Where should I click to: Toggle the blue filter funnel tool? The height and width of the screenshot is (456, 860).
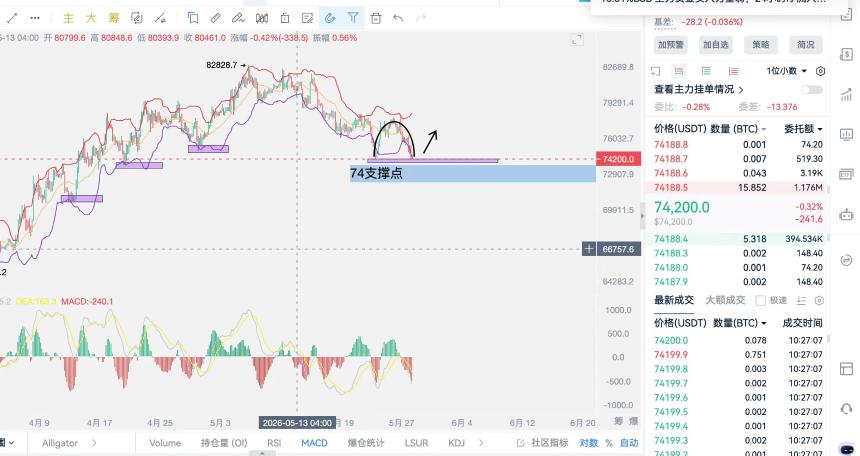pyautogui.click(x=353, y=18)
